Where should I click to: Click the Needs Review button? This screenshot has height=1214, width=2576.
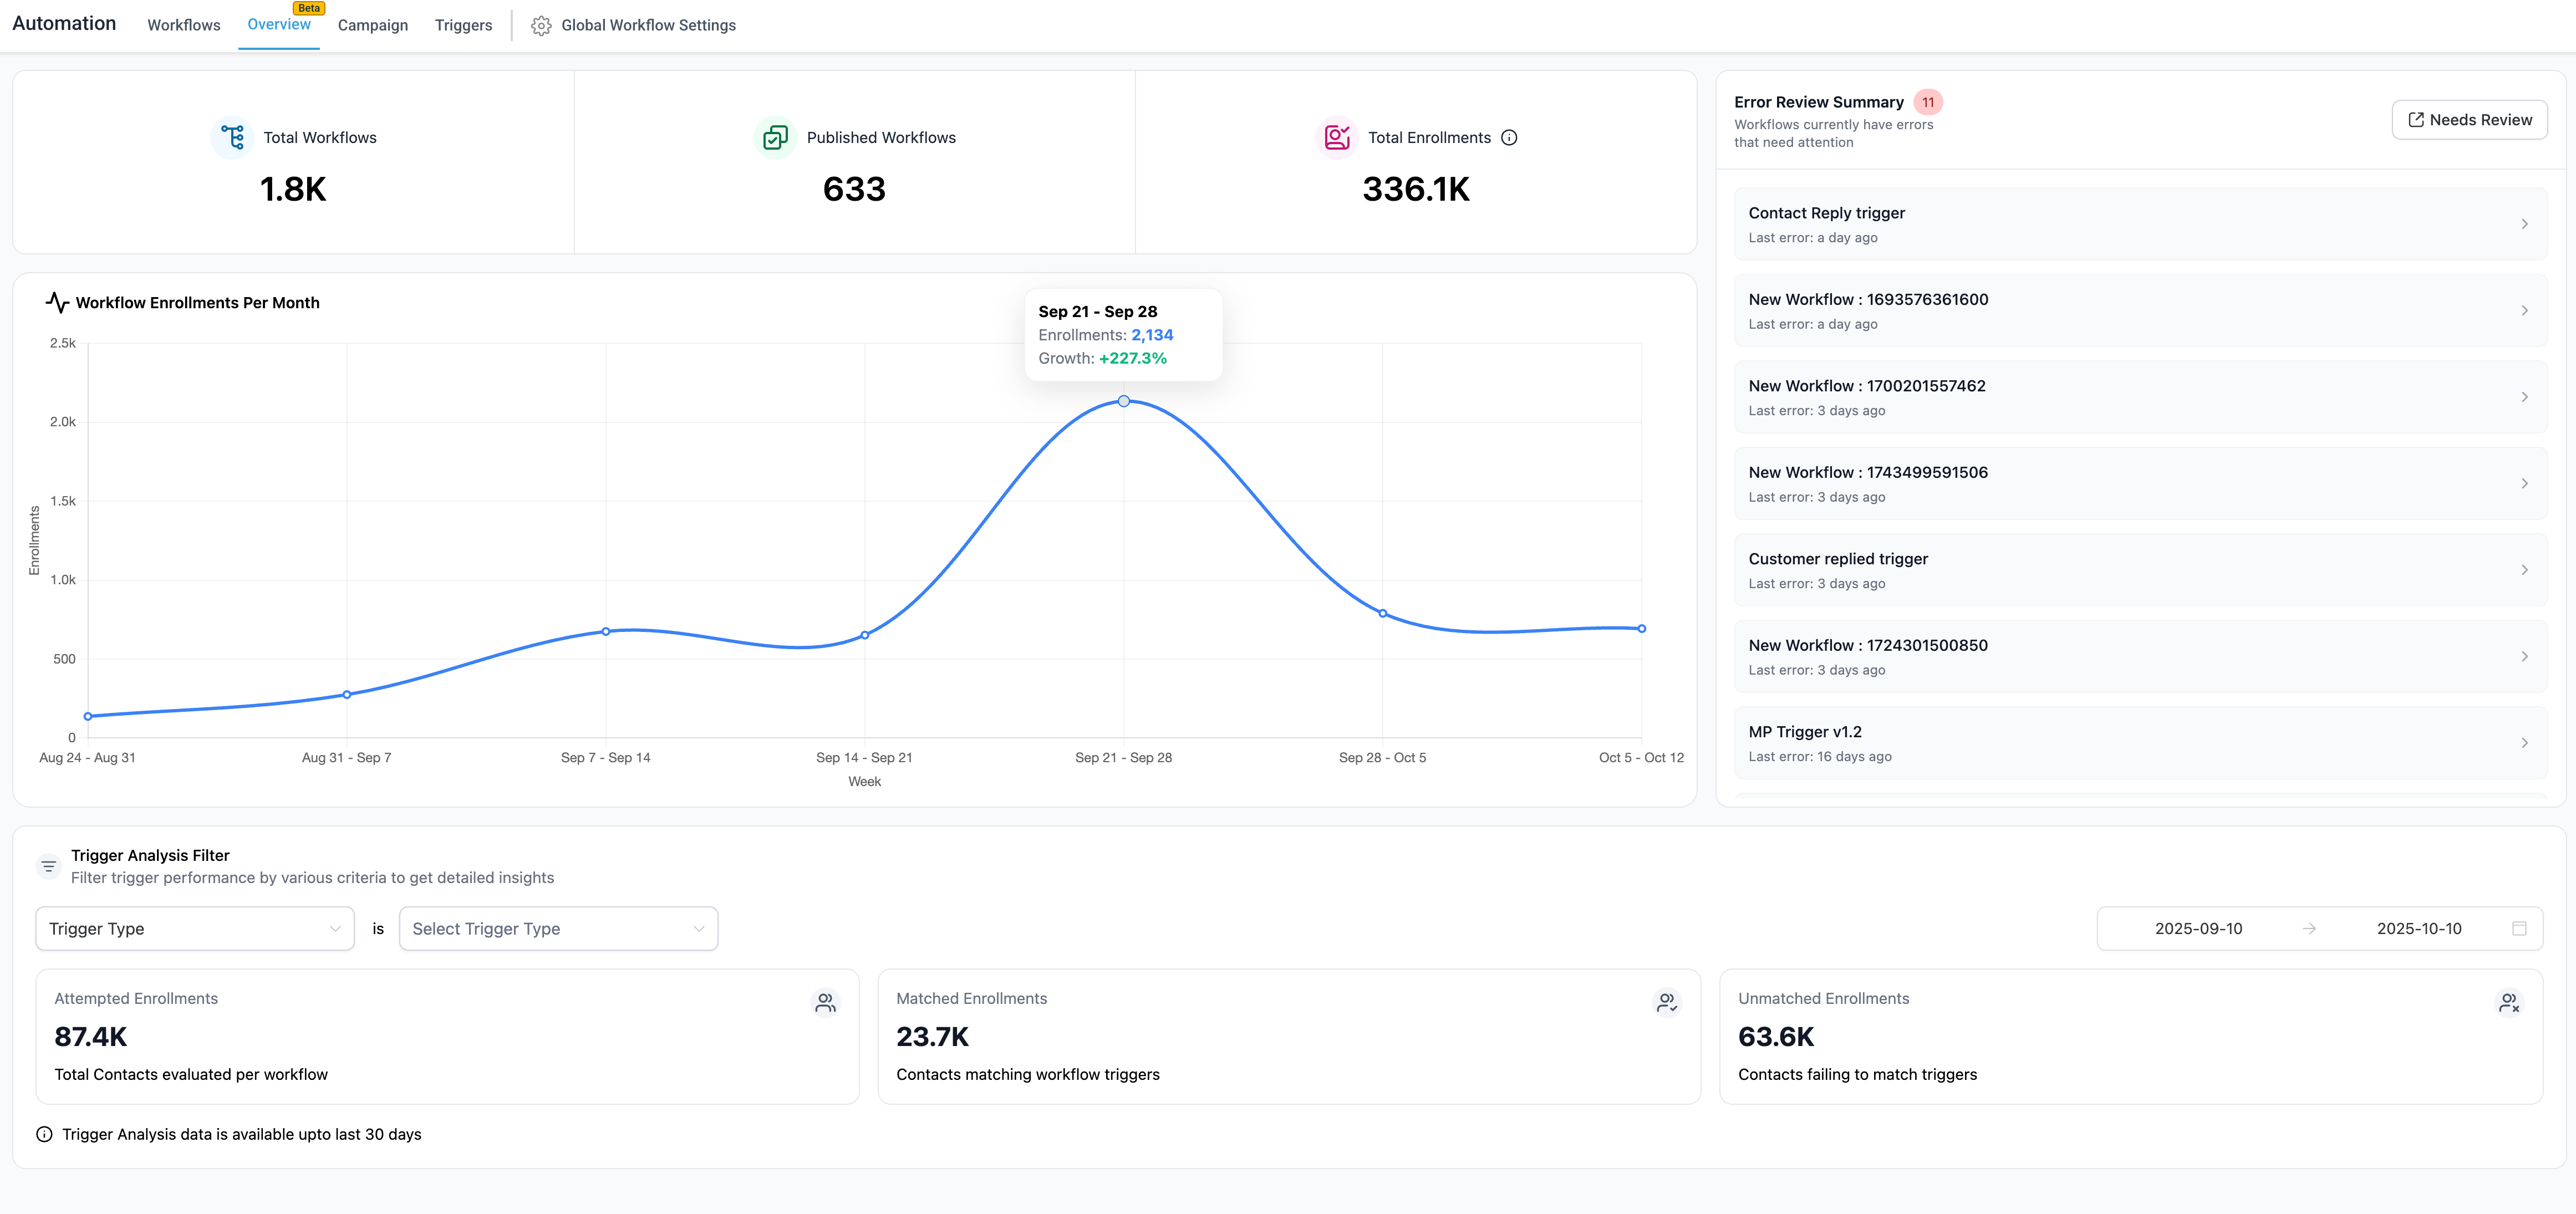(x=2469, y=119)
